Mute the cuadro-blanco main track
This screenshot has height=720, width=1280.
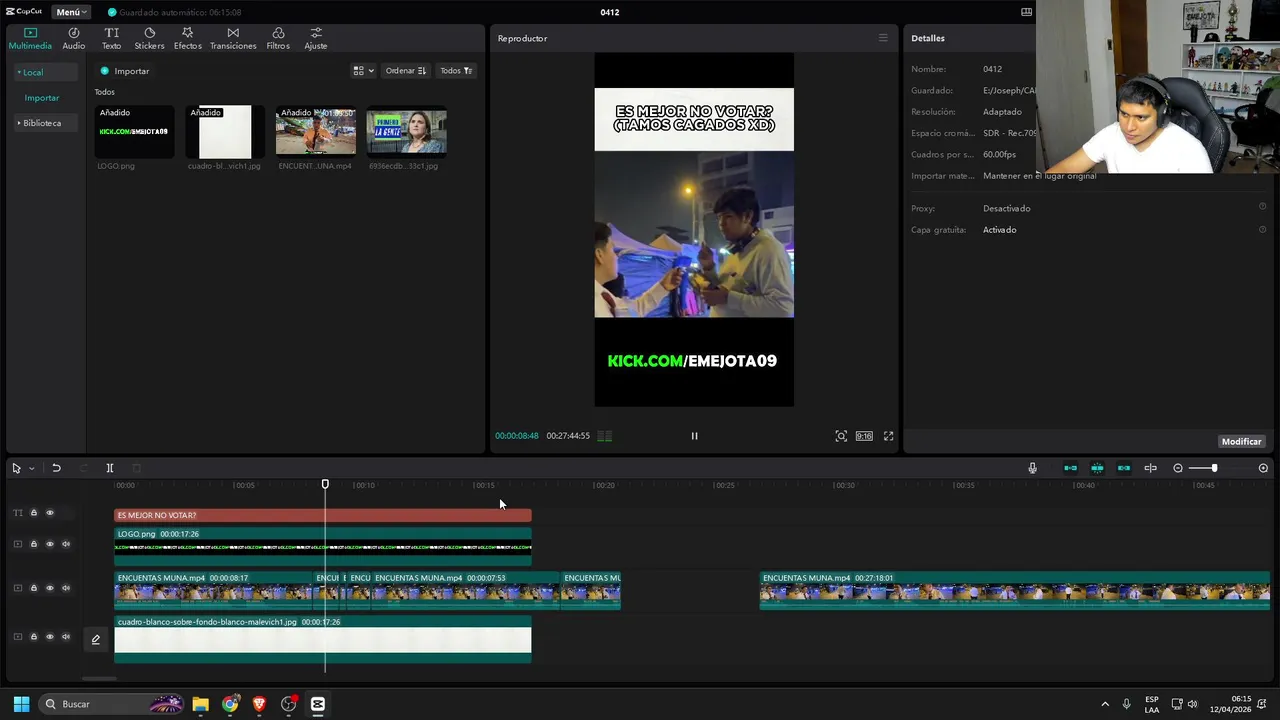[x=66, y=637]
